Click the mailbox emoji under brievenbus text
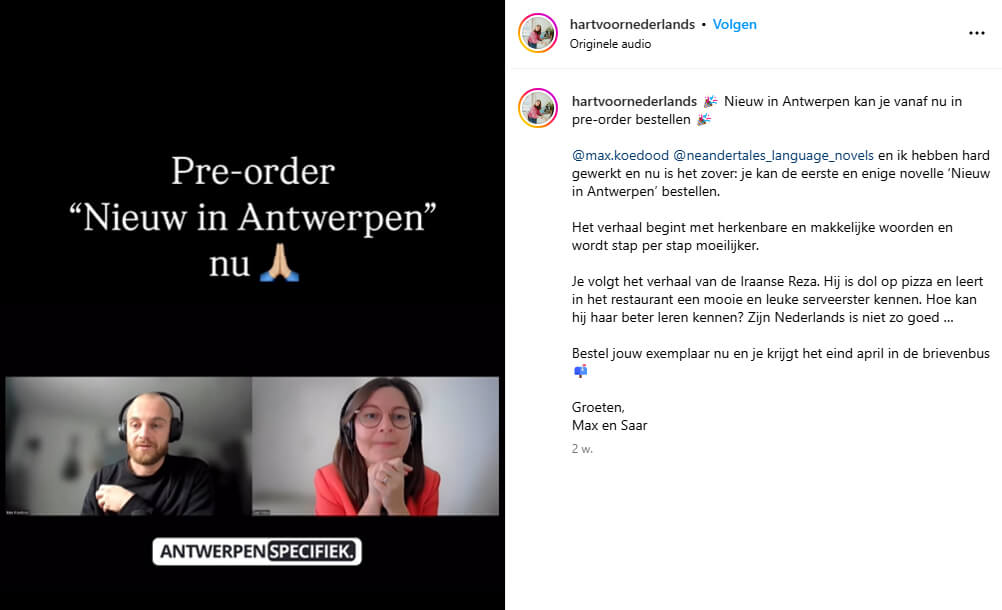The width and height of the screenshot is (1002, 610). 580,370
